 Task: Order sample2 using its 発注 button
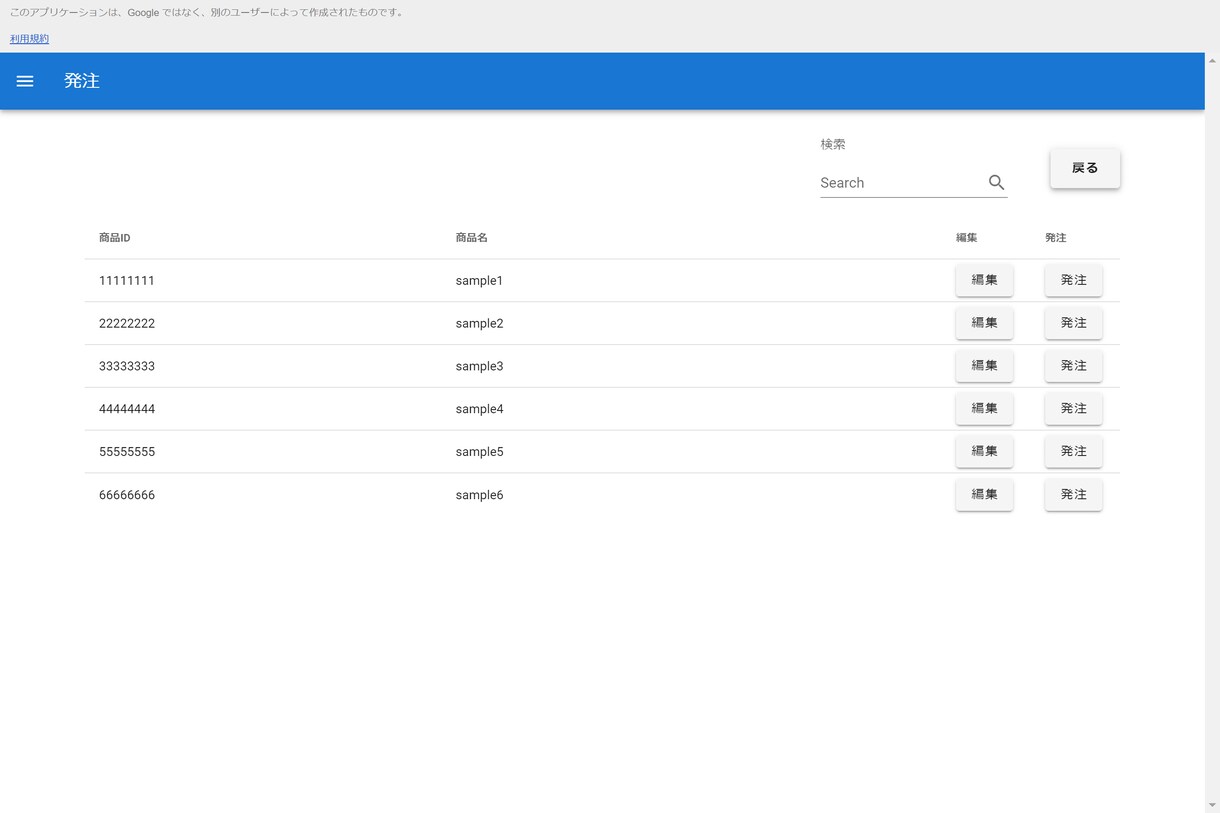pyautogui.click(x=1073, y=323)
